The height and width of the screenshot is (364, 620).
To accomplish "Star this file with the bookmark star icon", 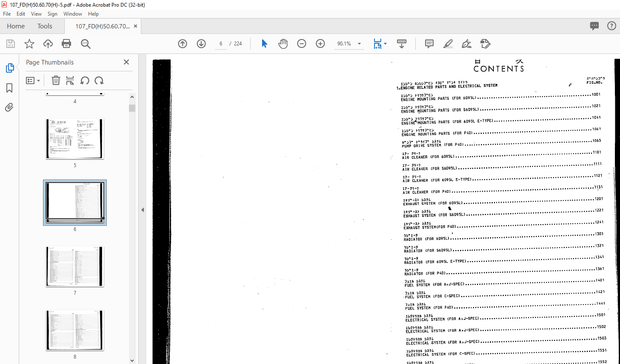I will click(29, 44).
